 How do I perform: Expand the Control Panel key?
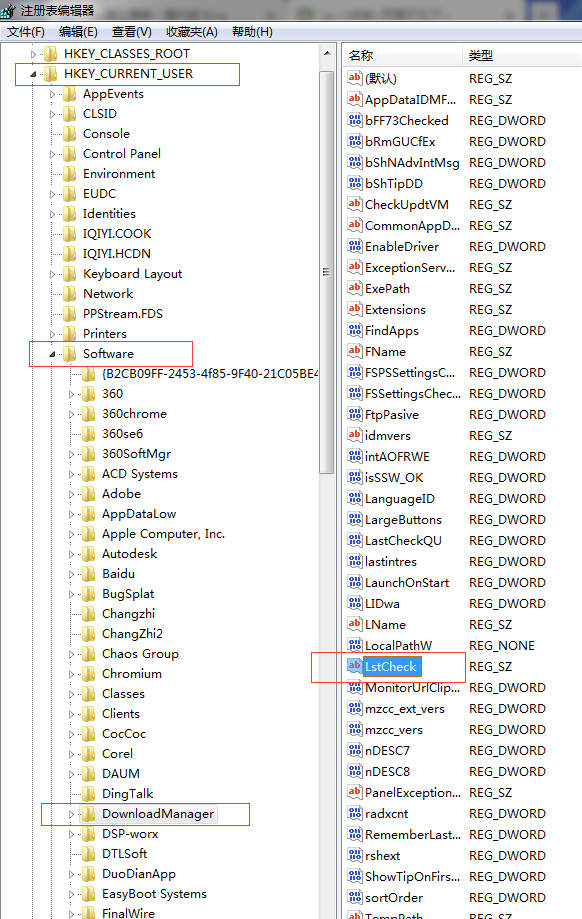(52, 154)
